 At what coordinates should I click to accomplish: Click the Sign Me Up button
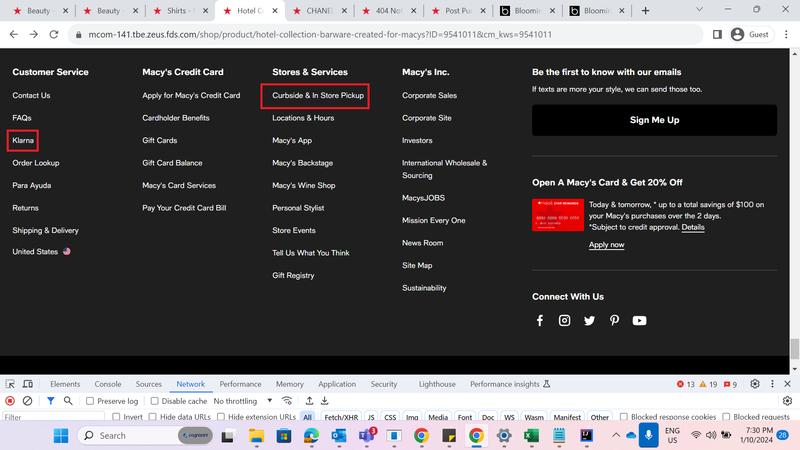[655, 120]
